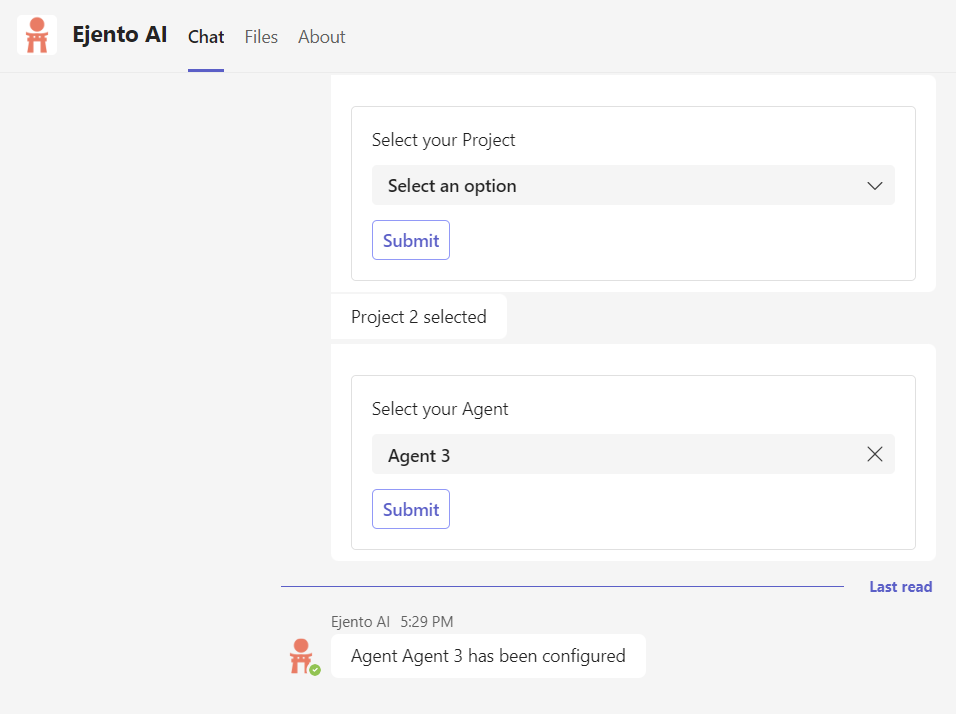956x714 pixels.
Task: Click the Ejento AI logo in the header
Action: (37, 35)
